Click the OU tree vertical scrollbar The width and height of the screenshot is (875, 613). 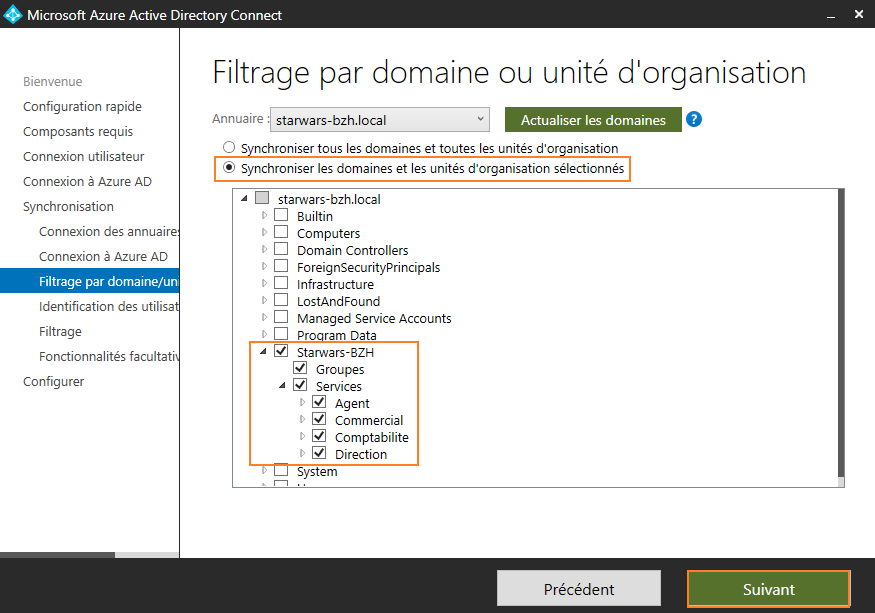(x=841, y=333)
